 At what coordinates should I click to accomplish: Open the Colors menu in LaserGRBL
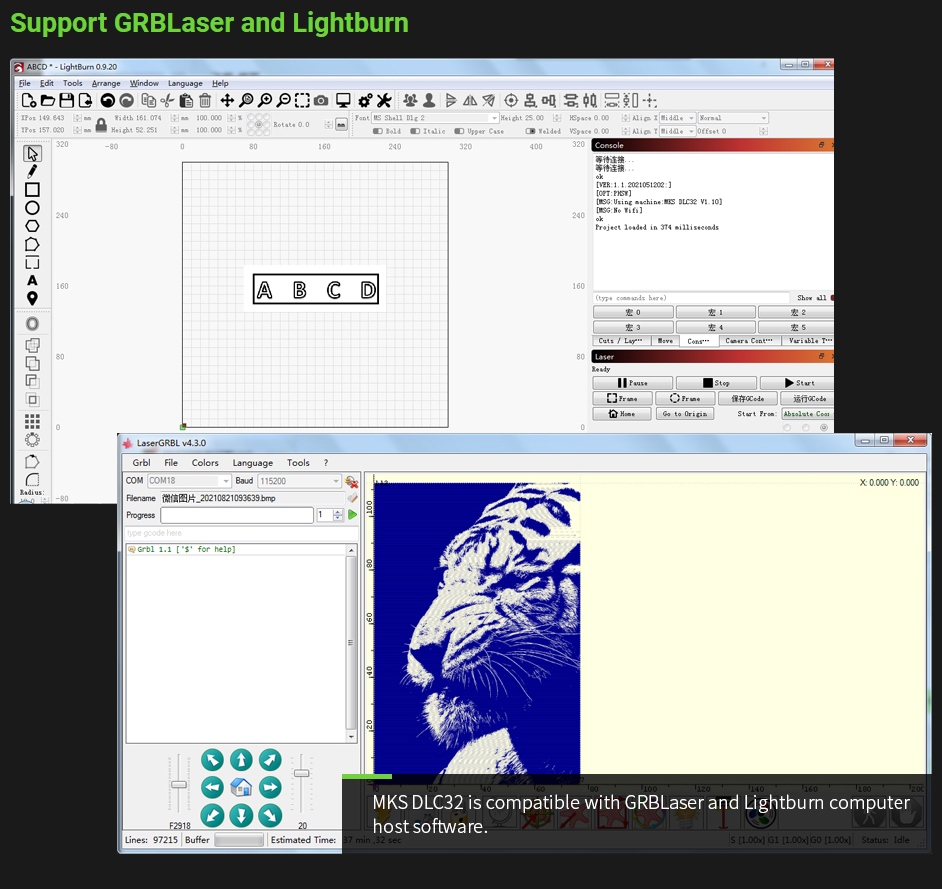tap(205, 463)
